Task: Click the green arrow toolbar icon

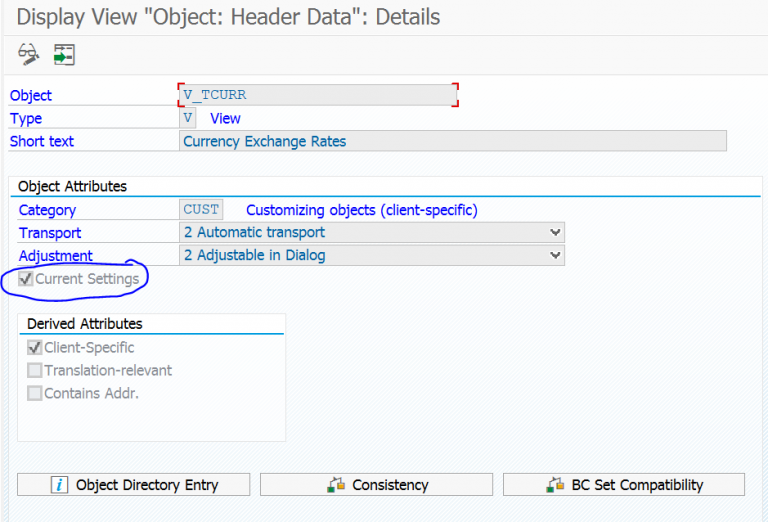Action: point(64,54)
